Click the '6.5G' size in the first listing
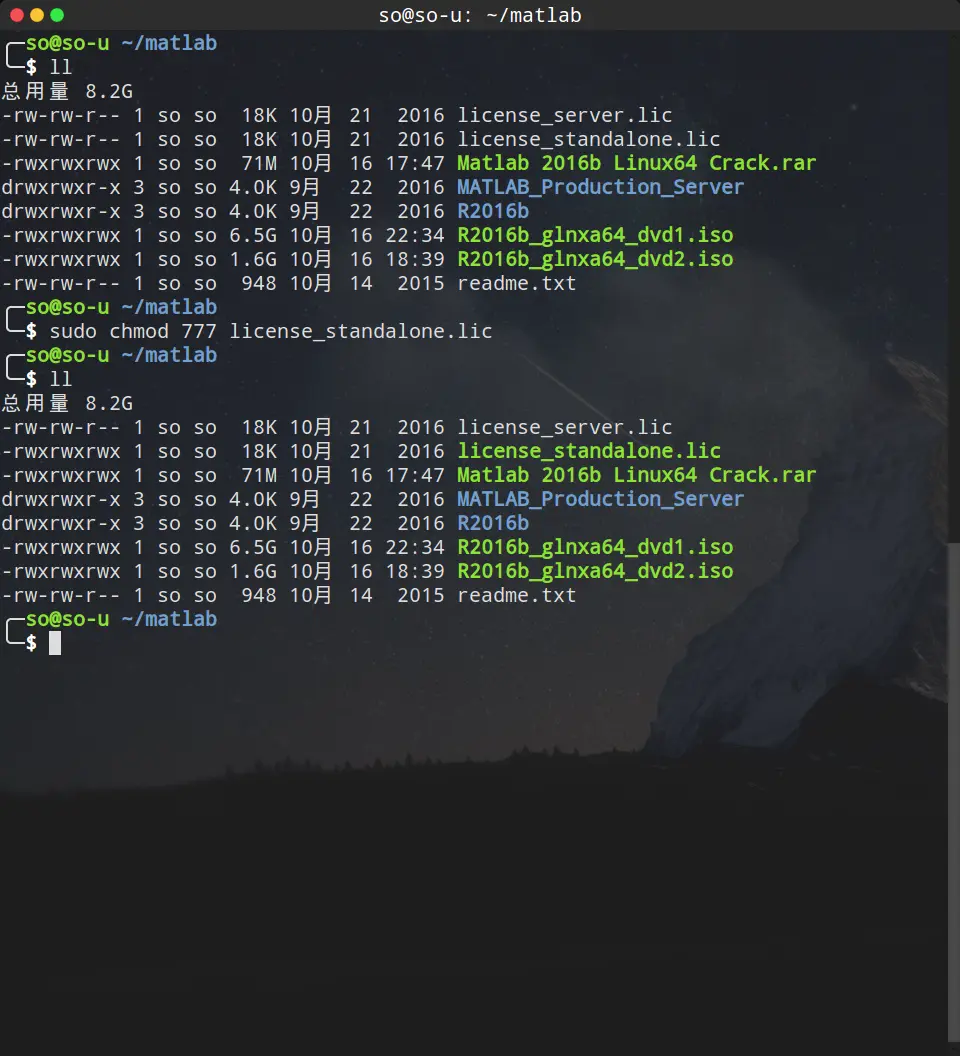Screen dimensions: 960x1056 click(253, 235)
